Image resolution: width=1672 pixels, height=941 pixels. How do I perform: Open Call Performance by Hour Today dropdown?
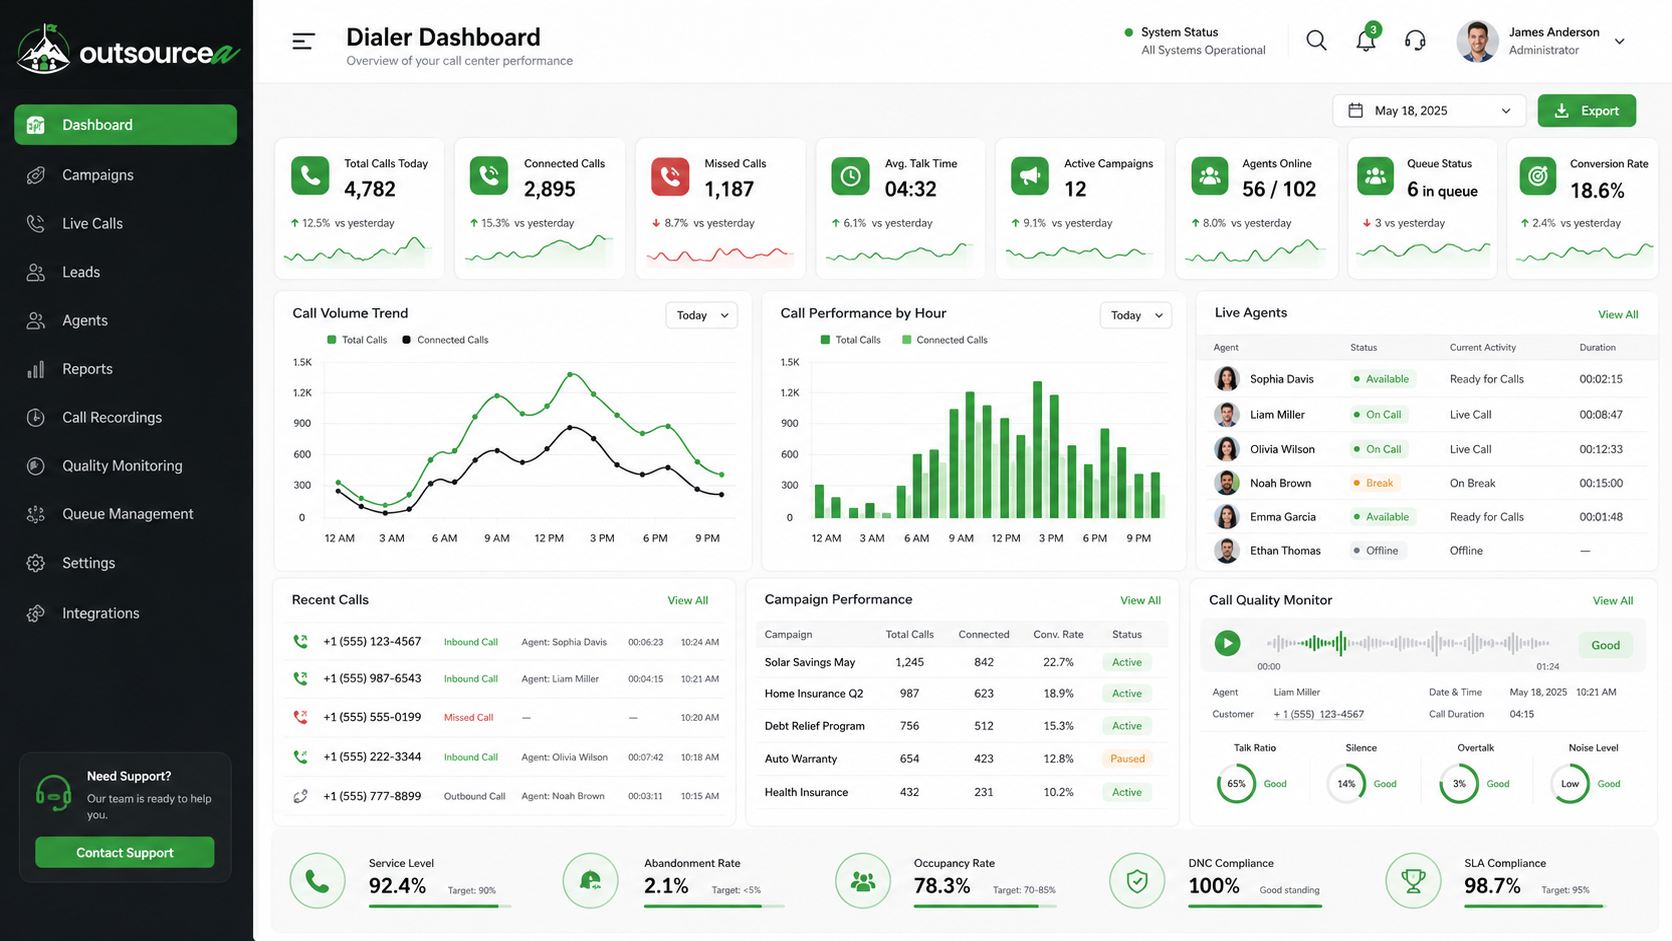point(1136,315)
